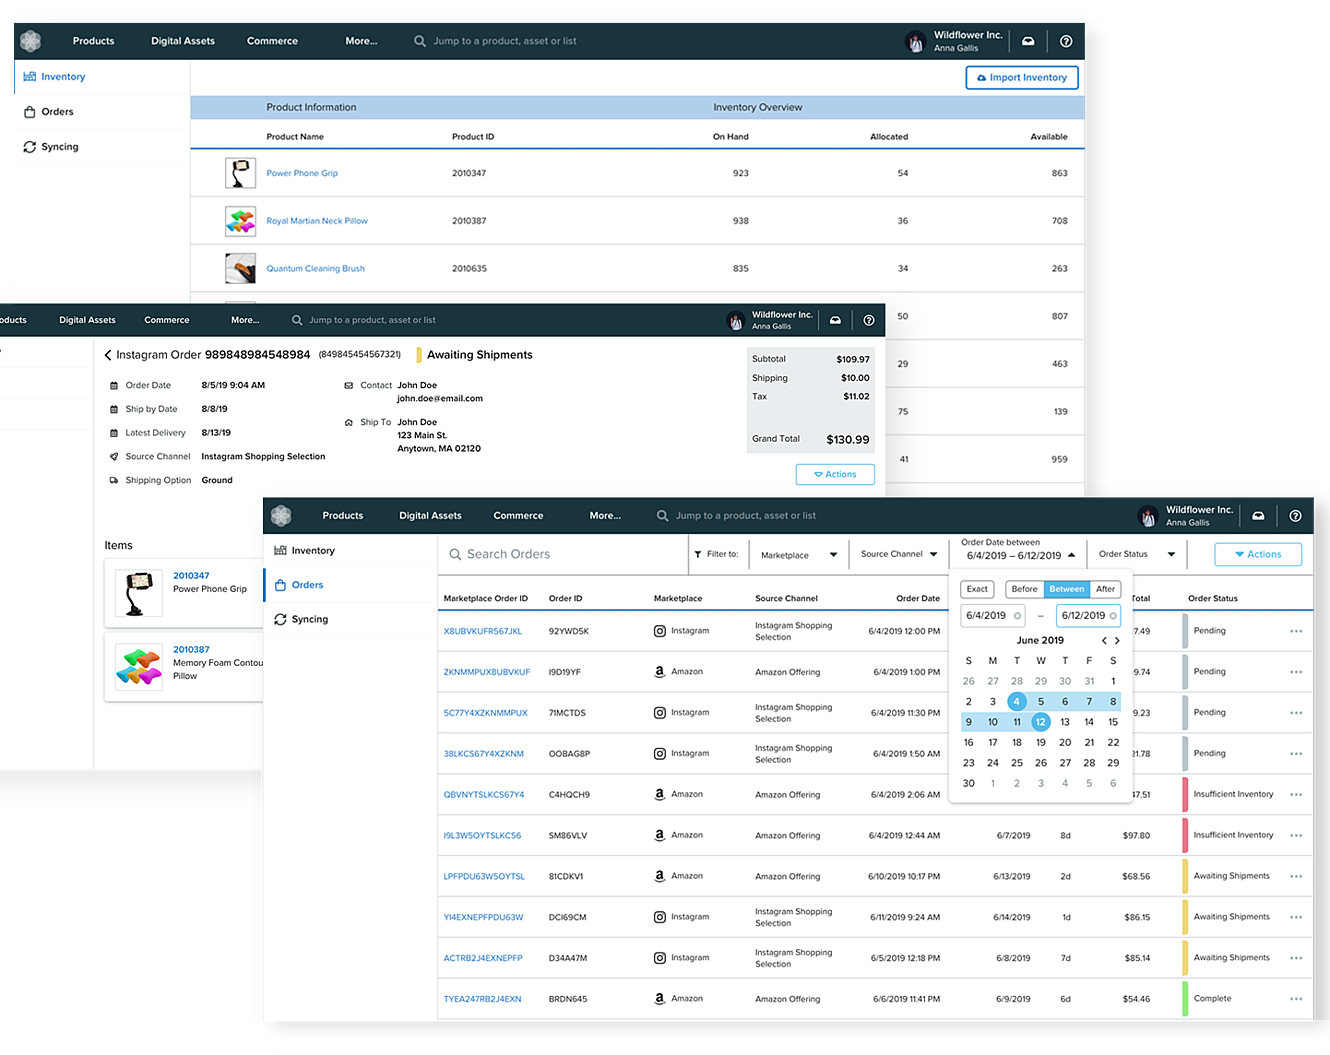
Task: Select June 20 in the calendar
Action: pyautogui.click(x=1065, y=743)
